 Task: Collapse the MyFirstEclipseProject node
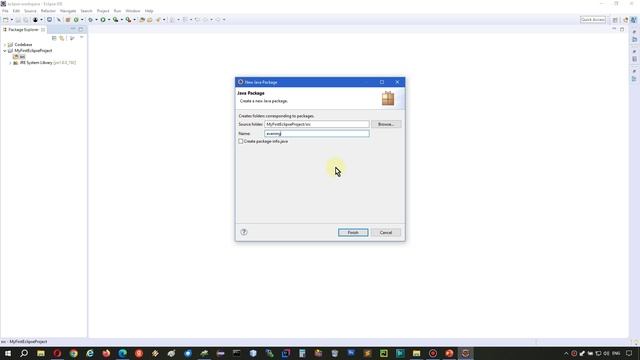(5, 51)
